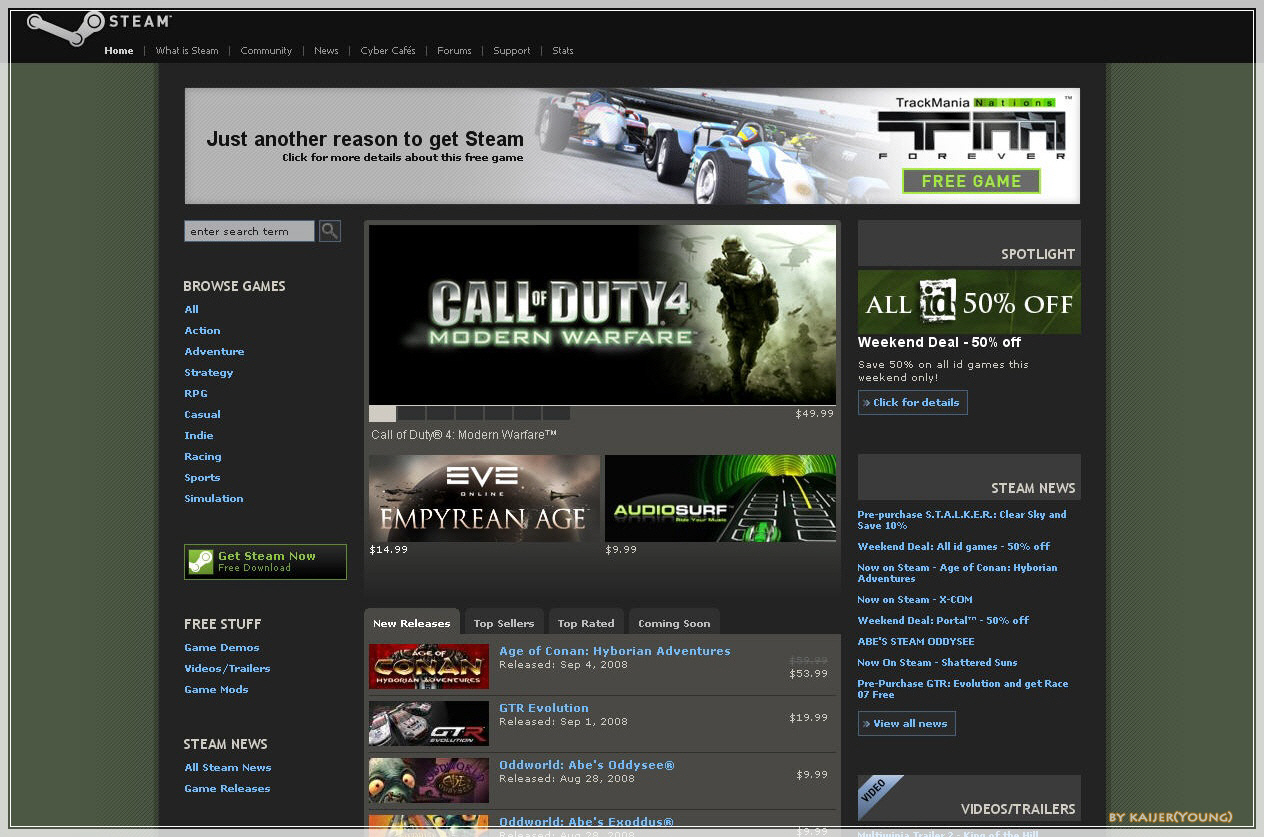The image size is (1264, 837).
Task: Switch to Top Sellers tab
Action: [x=504, y=622]
